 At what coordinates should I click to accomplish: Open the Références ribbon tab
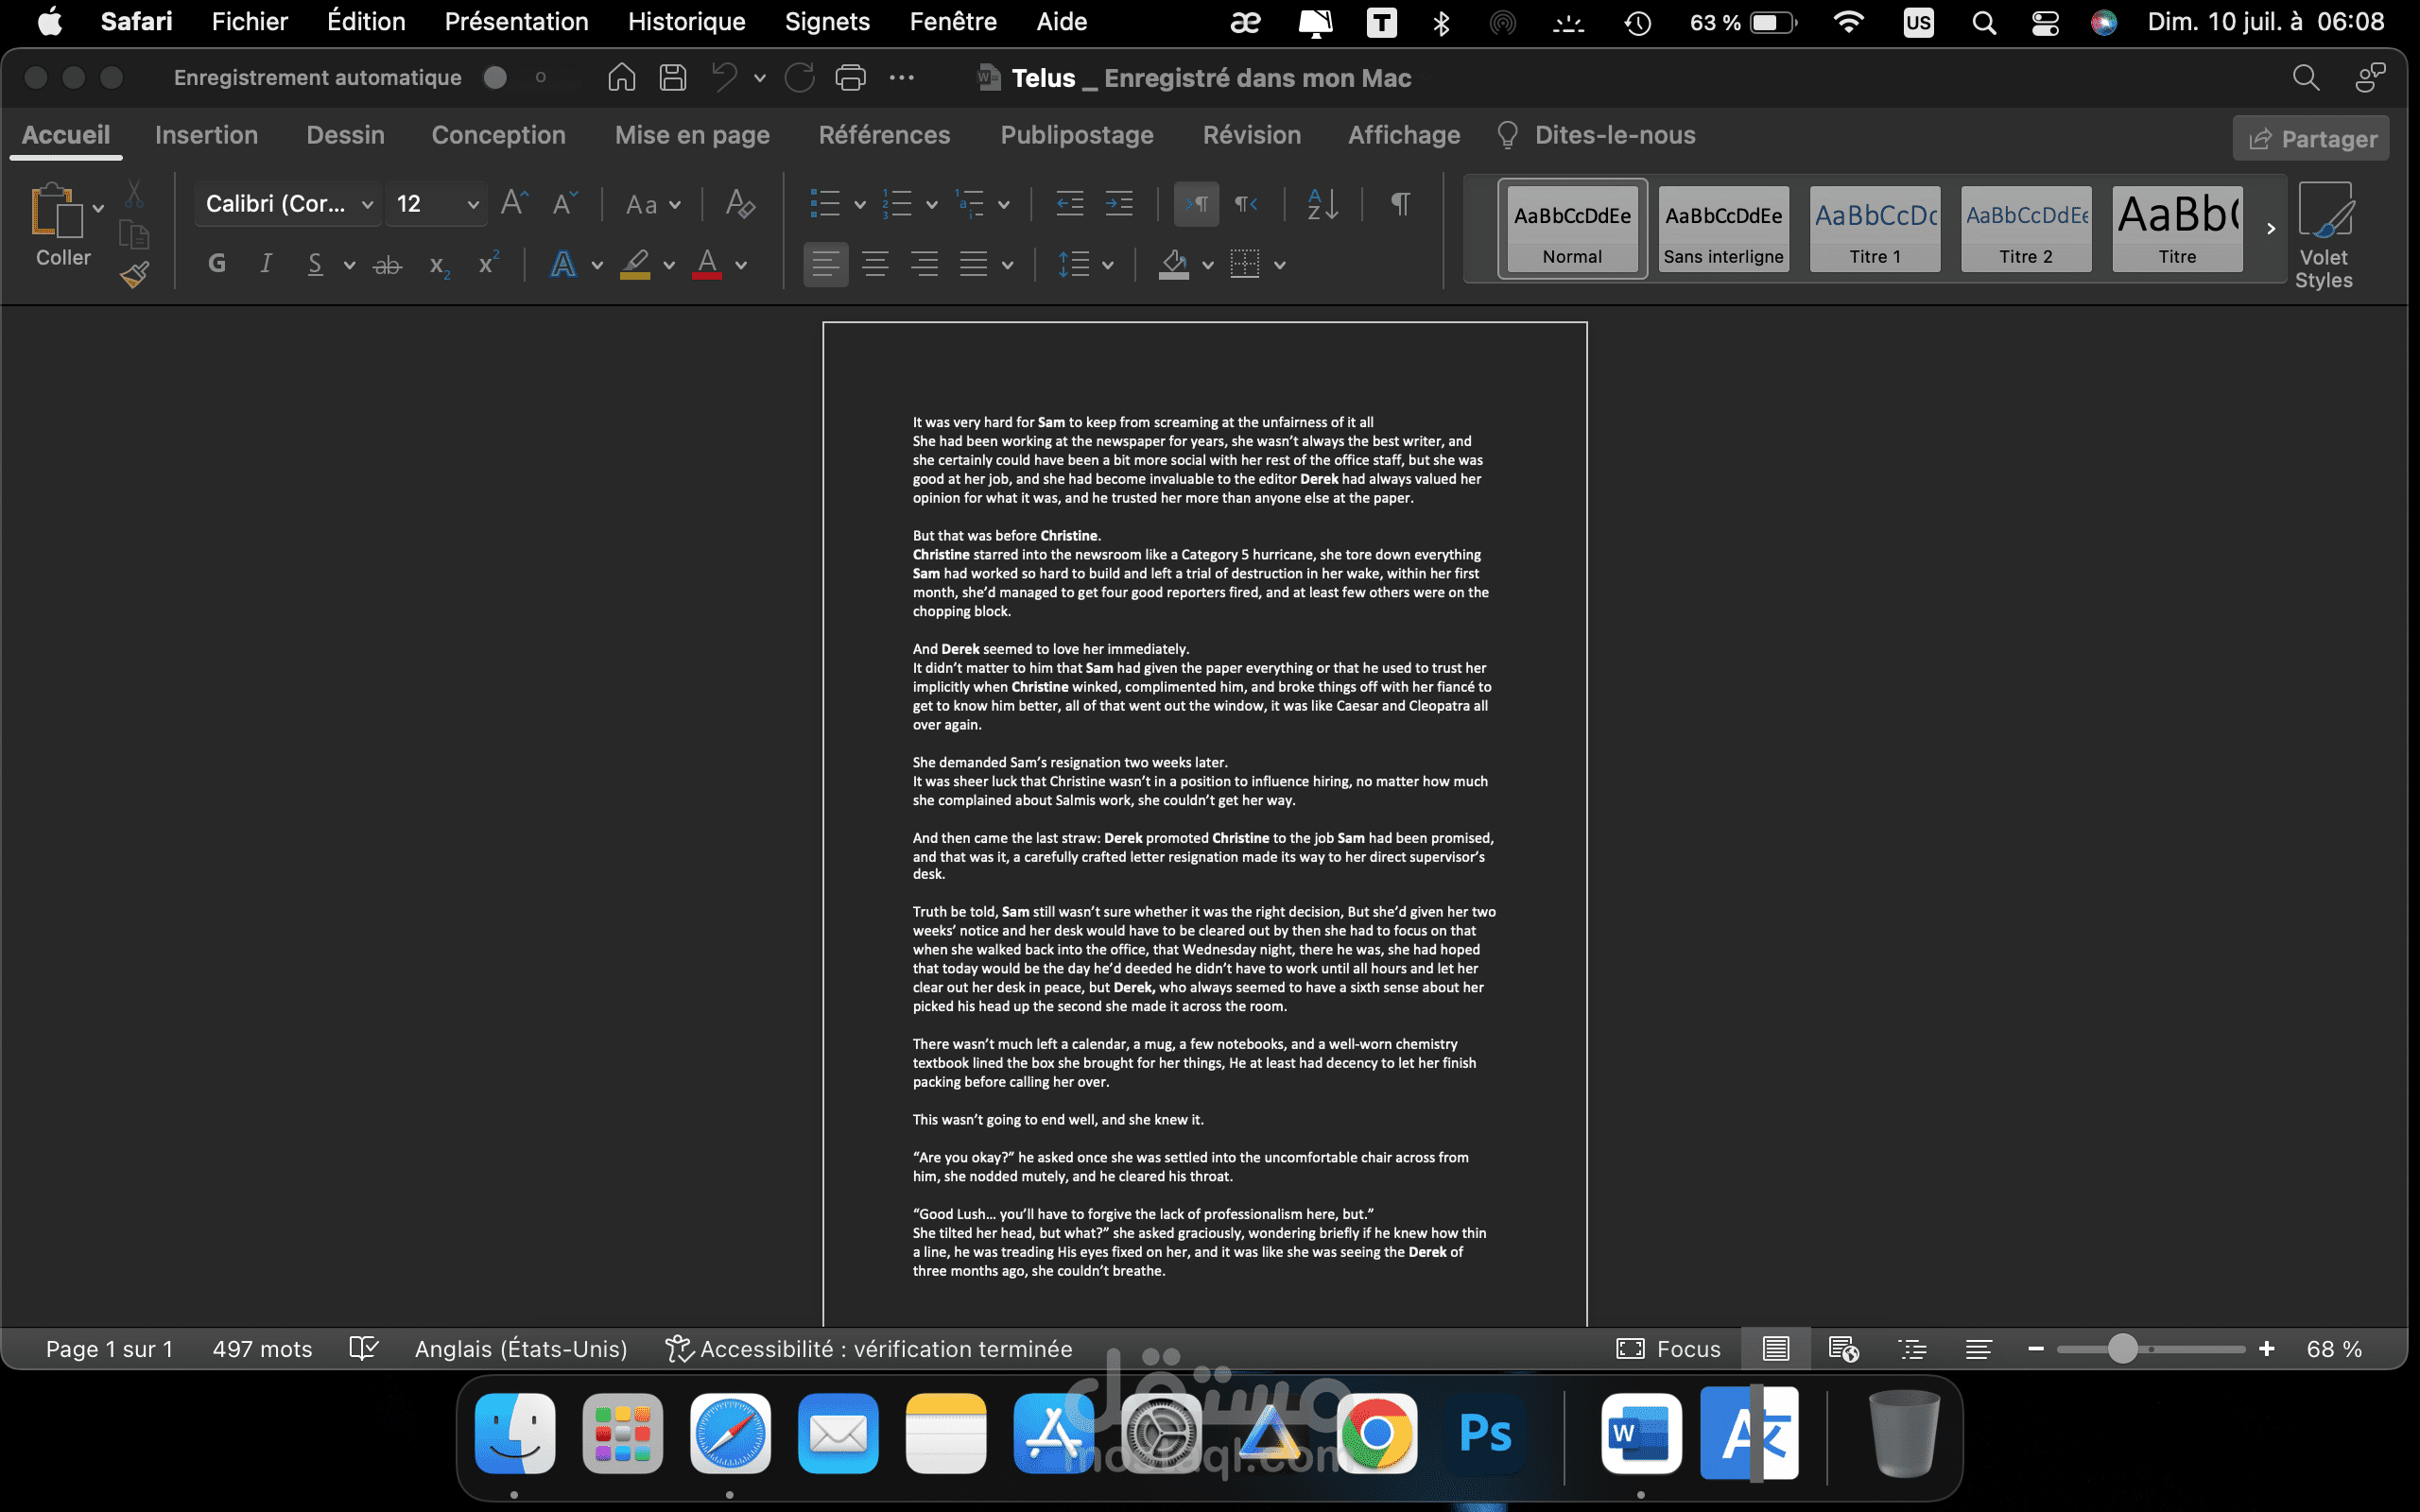884,135
